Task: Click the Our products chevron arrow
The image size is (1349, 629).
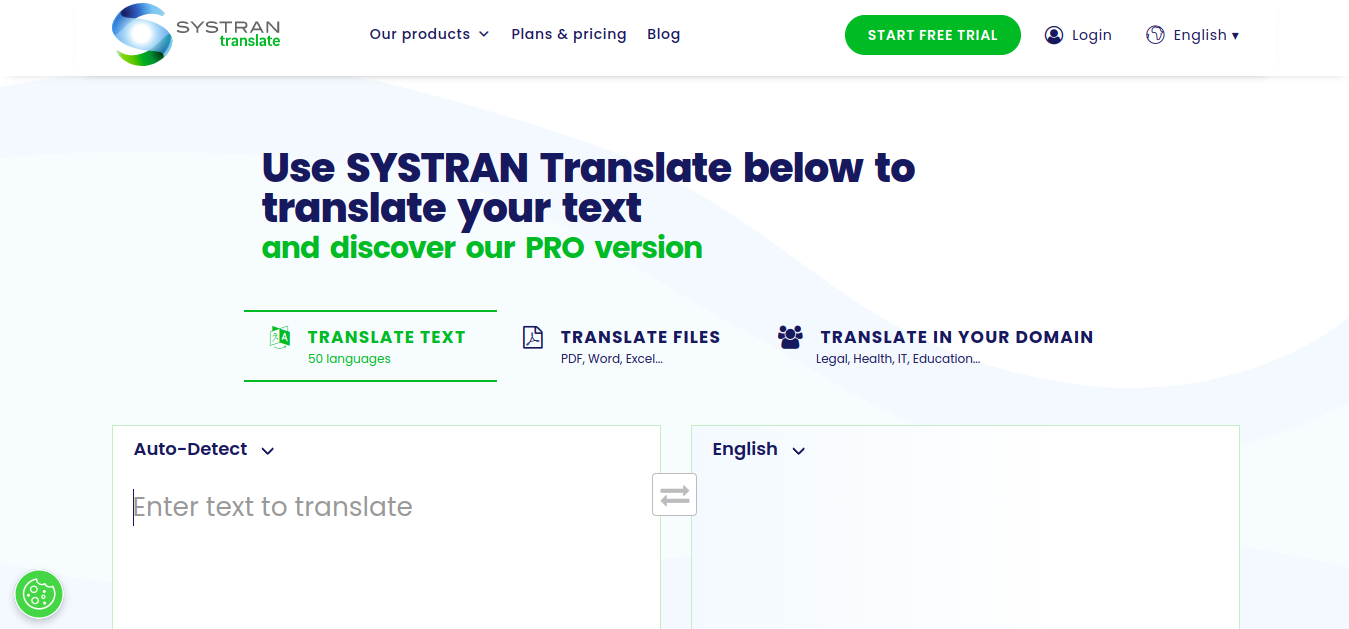Action: coord(484,34)
